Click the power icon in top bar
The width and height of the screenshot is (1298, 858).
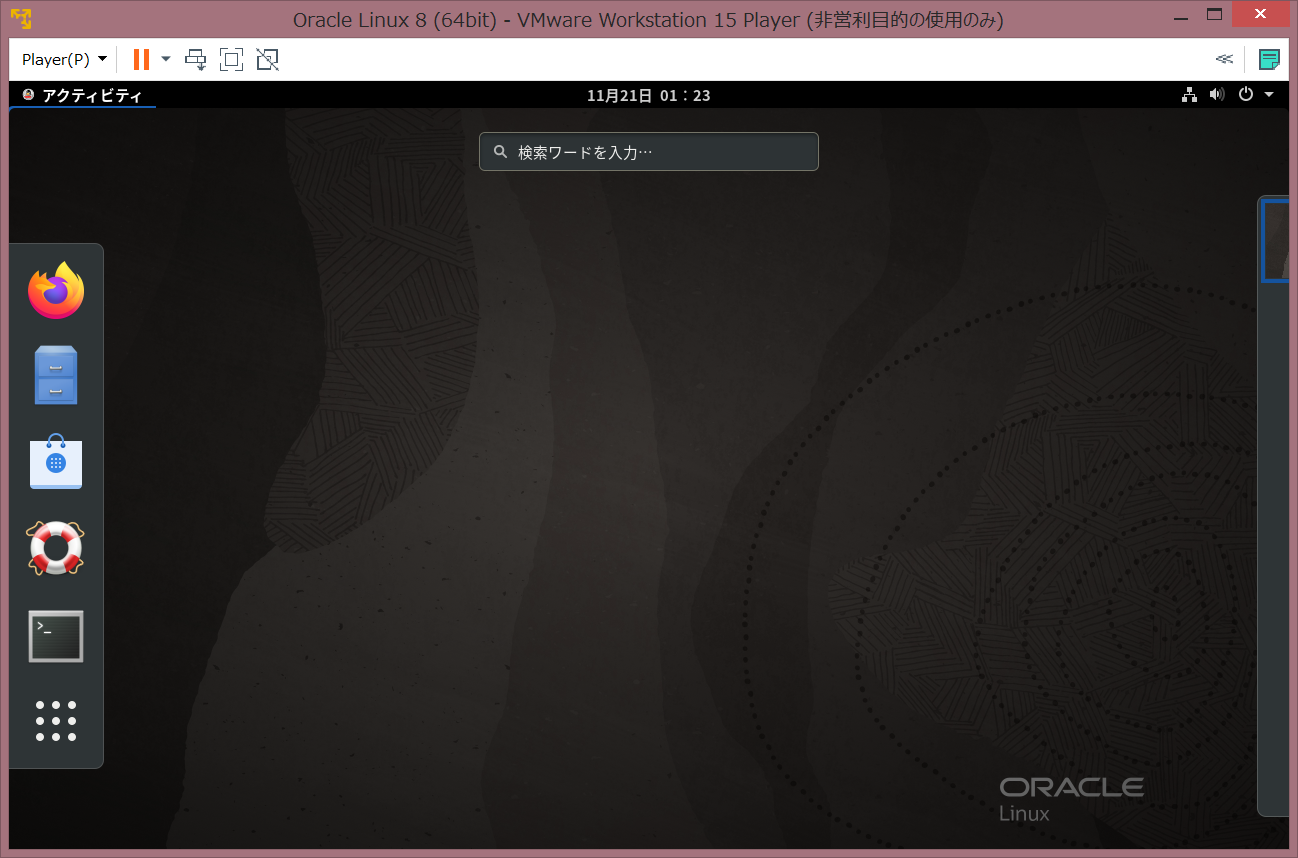click(1246, 95)
